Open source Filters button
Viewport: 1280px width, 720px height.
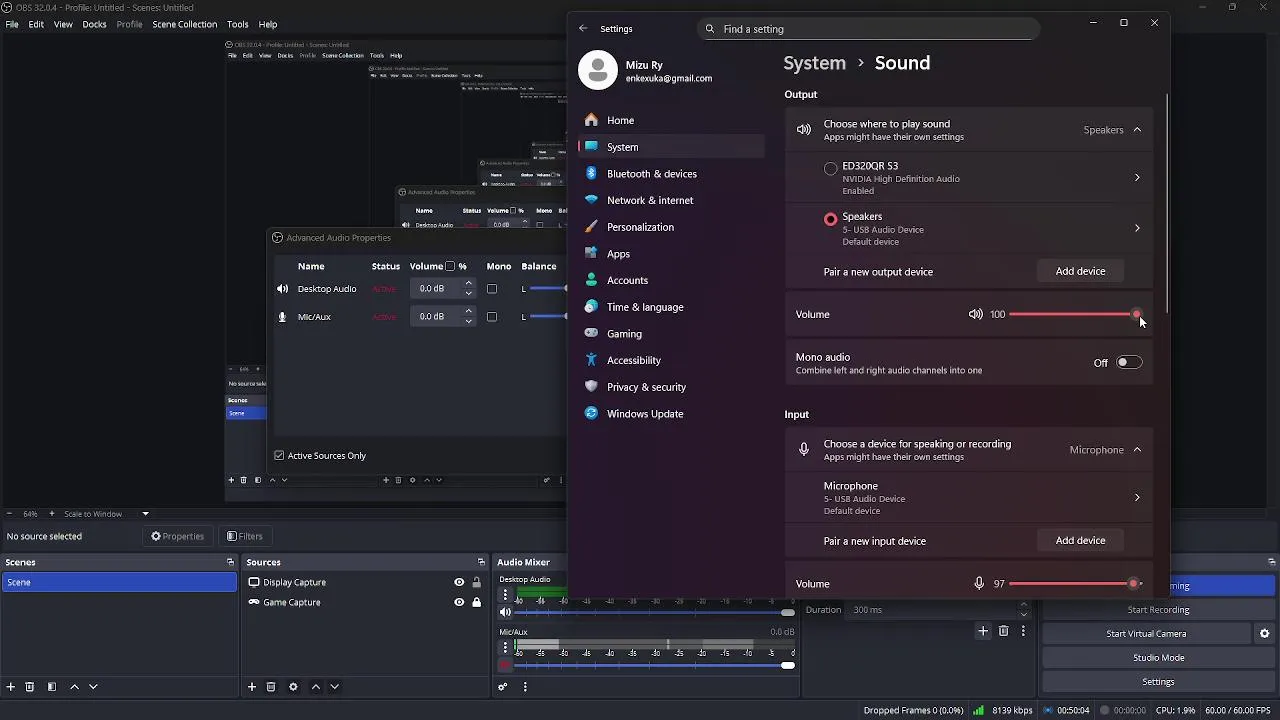point(245,536)
